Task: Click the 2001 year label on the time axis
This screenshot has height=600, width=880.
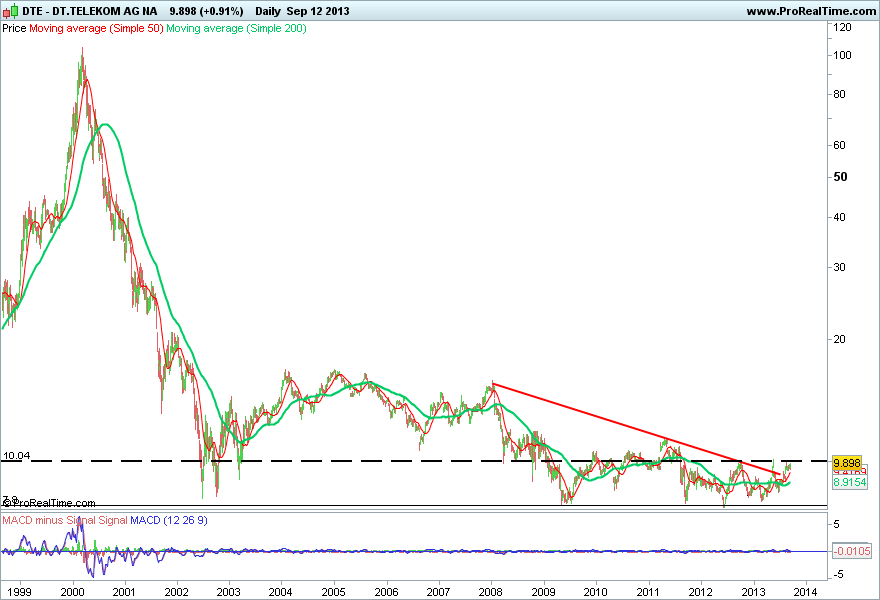Action: 123,592
